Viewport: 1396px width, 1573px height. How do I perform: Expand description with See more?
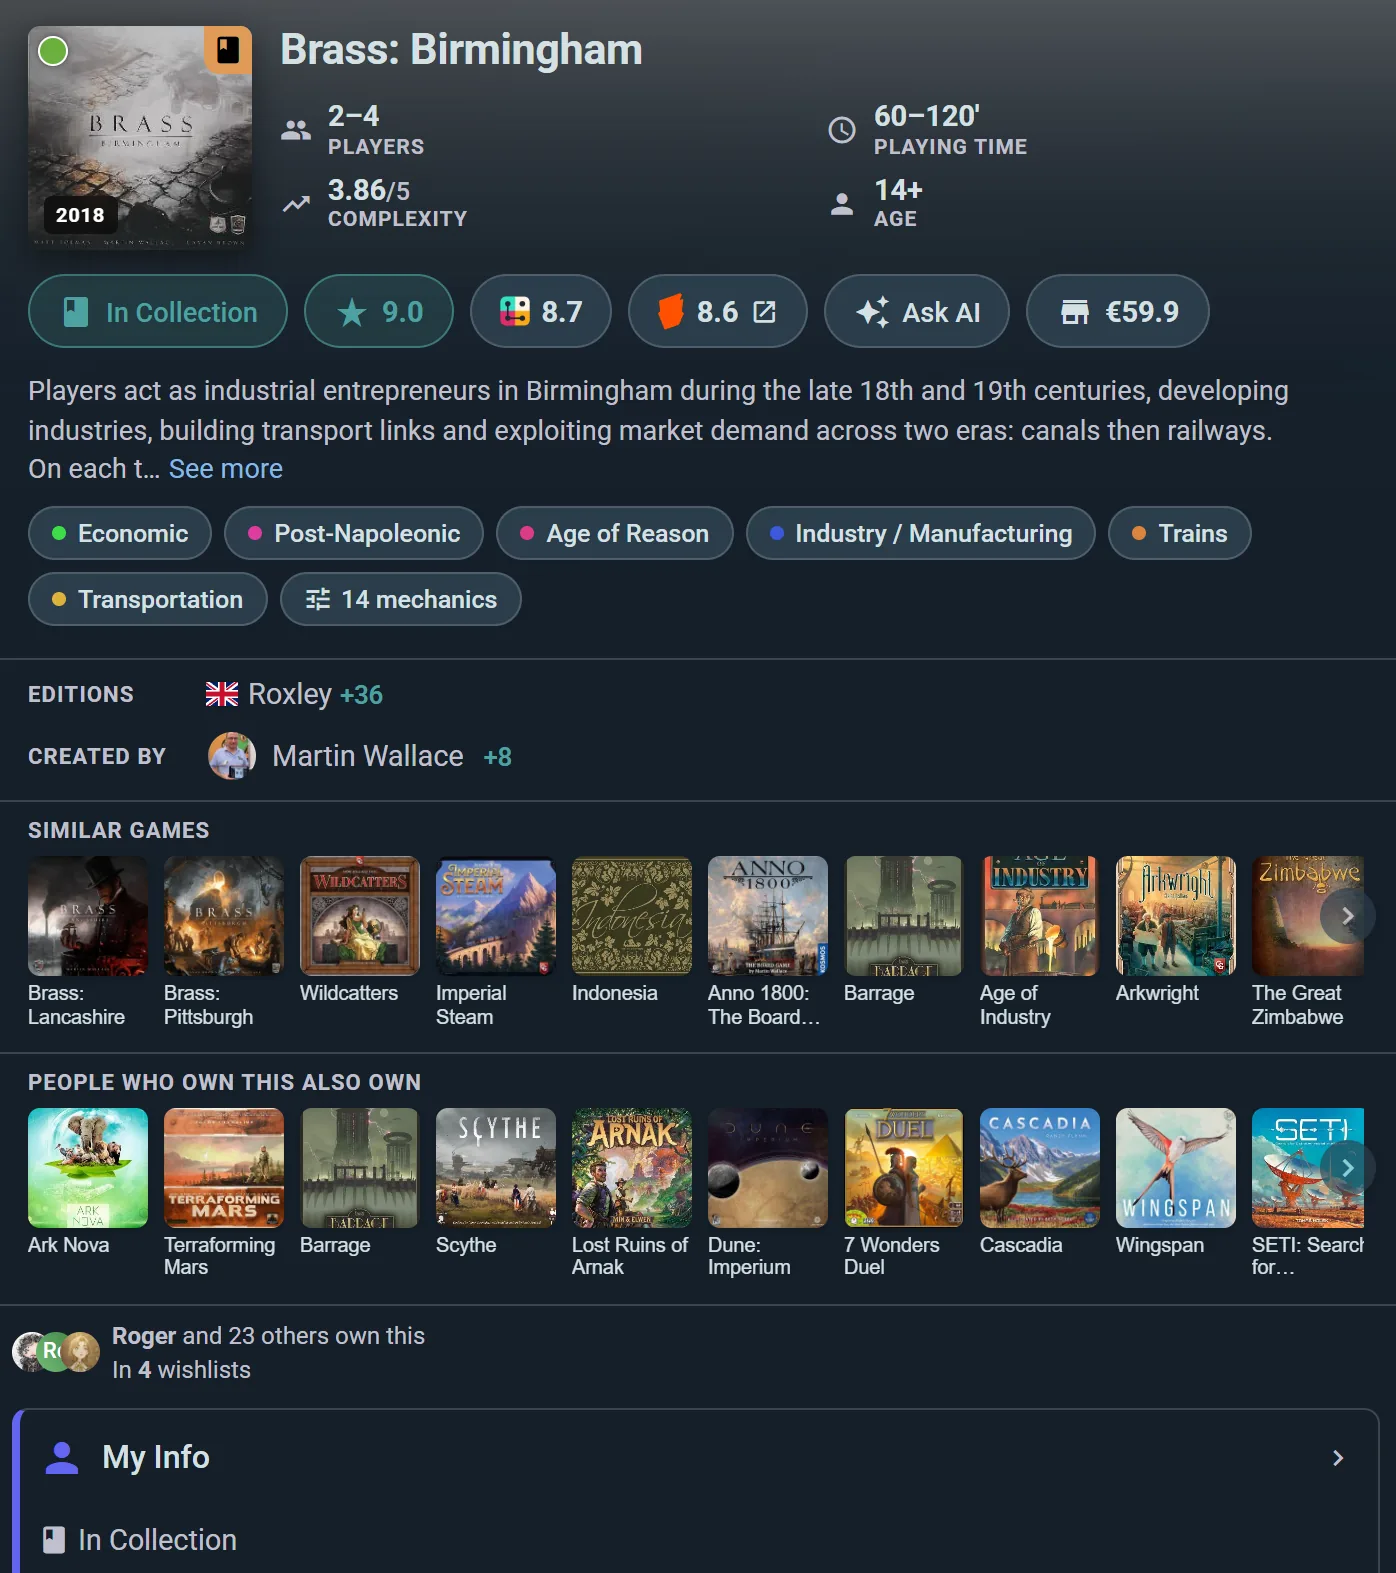point(226,469)
